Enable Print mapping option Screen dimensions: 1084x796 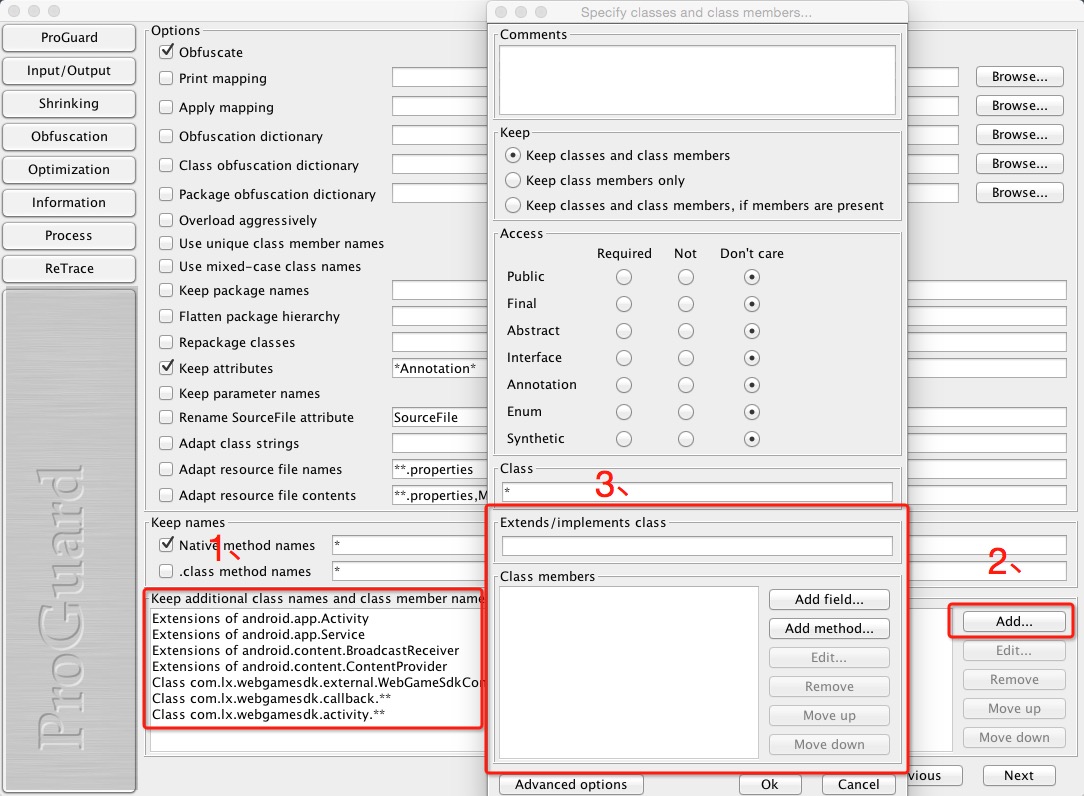(x=166, y=78)
